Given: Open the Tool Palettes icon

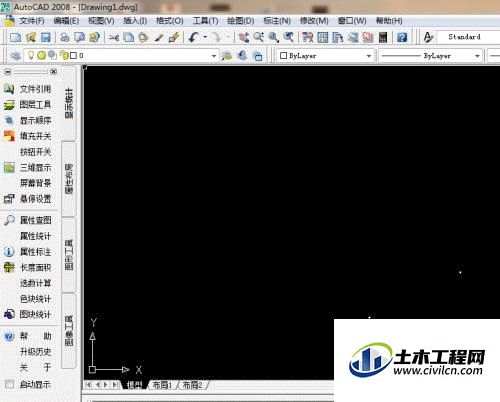Looking at the screenshot, I should (x=338, y=37).
